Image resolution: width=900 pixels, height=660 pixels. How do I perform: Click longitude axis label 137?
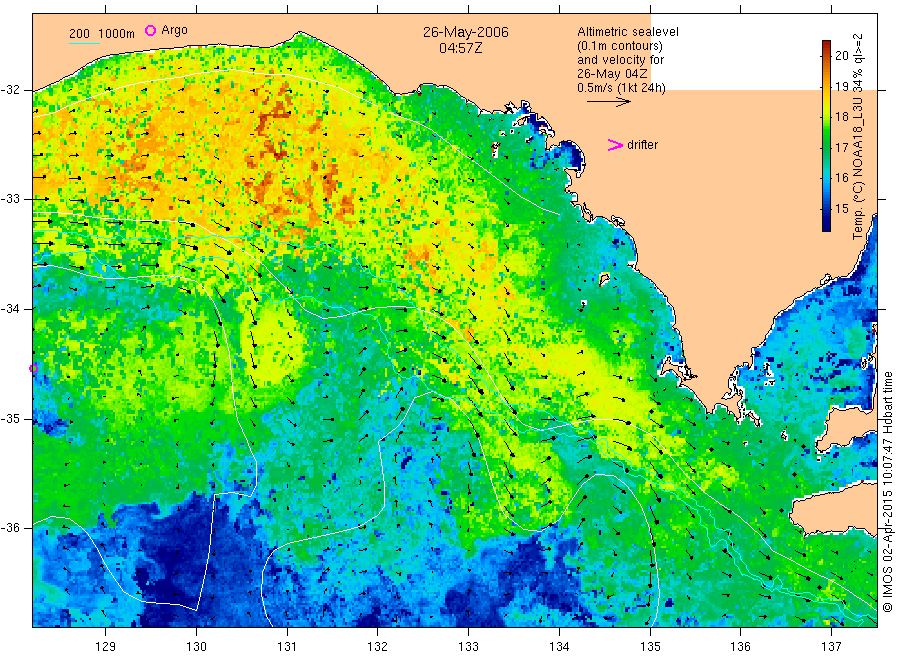click(831, 647)
